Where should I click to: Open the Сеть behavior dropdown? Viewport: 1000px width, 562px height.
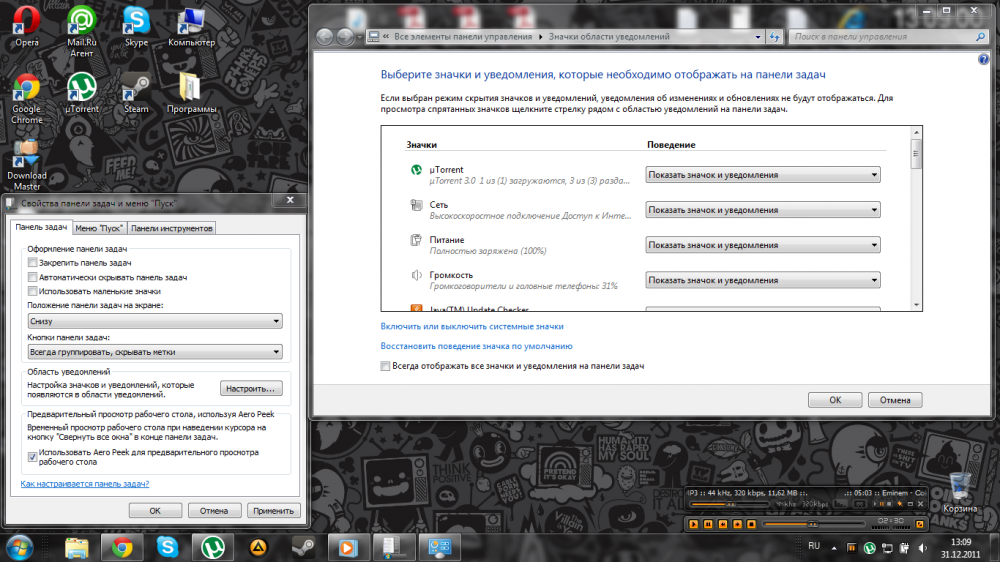pyautogui.click(x=763, y=210)
